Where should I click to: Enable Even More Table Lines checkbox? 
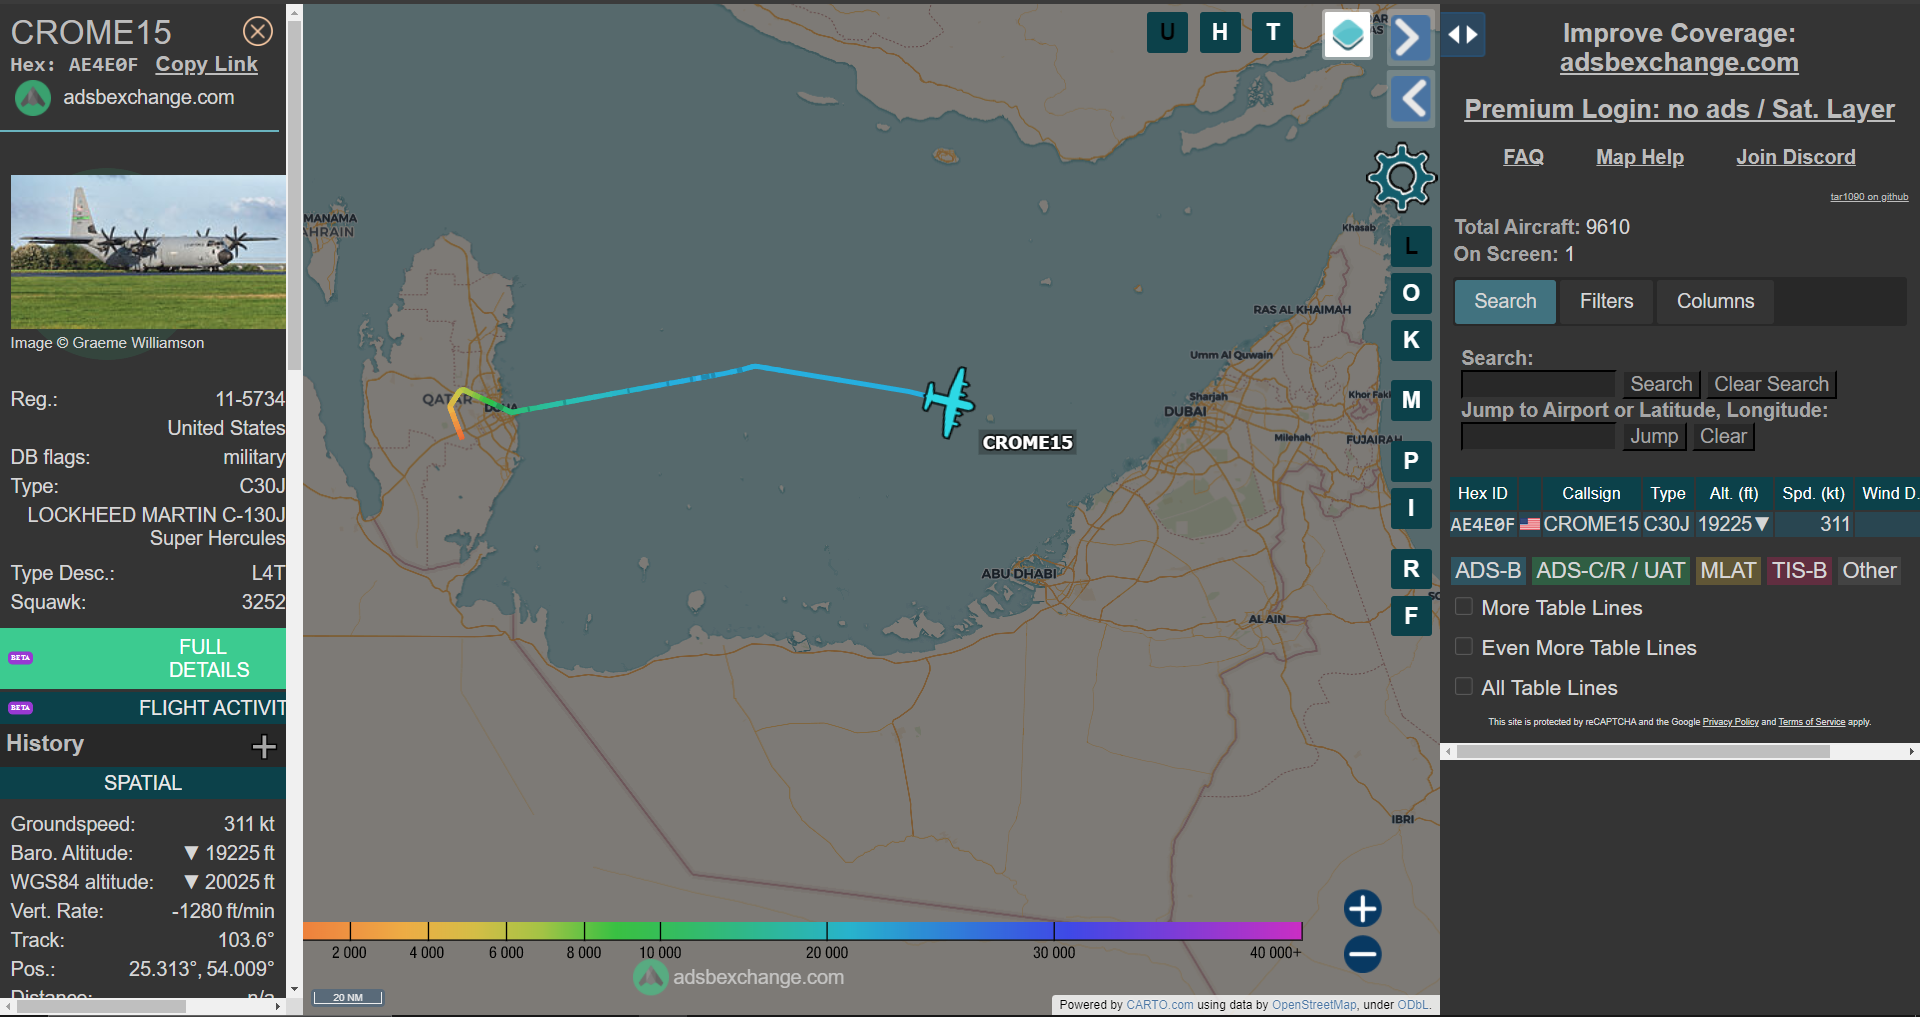pyautogui.click(x=1464, y=646)
